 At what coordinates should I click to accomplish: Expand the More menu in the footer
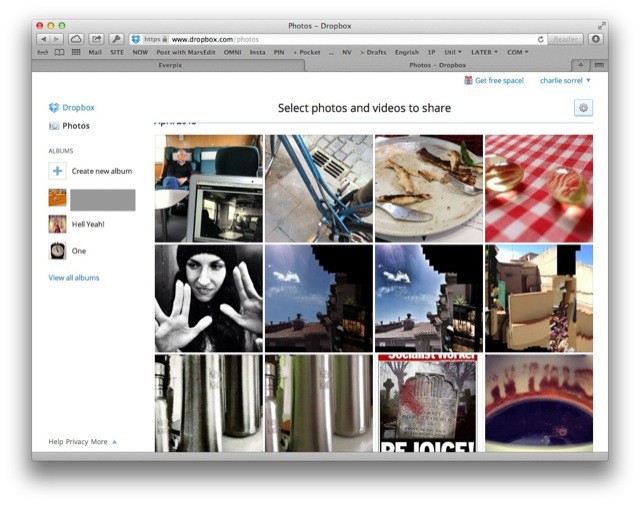point(102,441)
